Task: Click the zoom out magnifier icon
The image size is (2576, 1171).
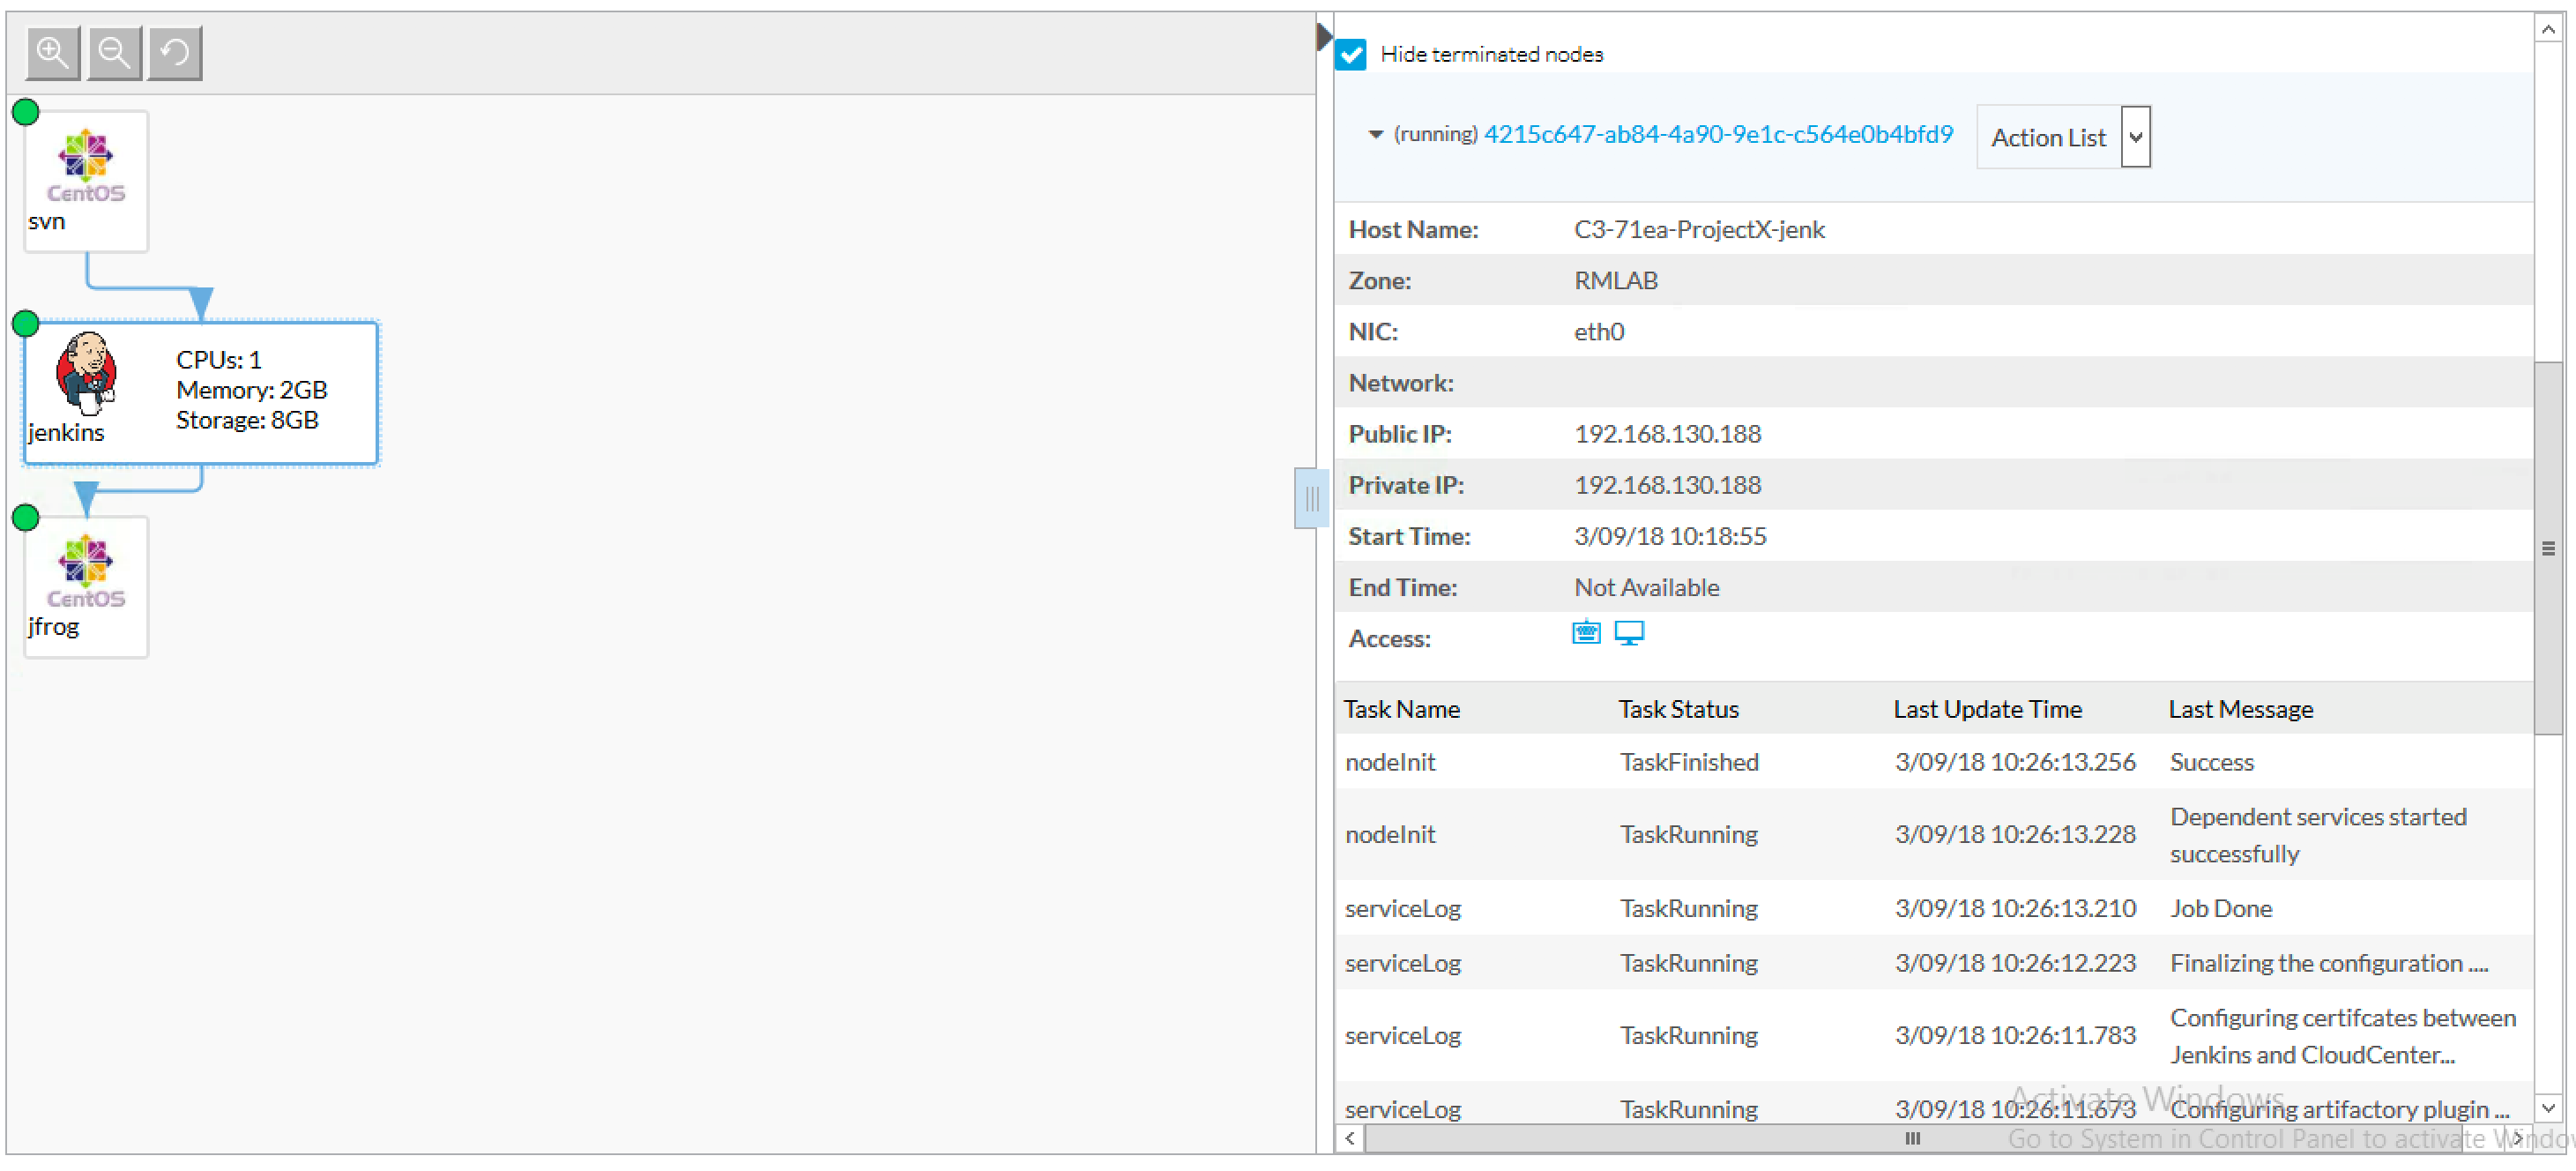Action: coord(113,52)
